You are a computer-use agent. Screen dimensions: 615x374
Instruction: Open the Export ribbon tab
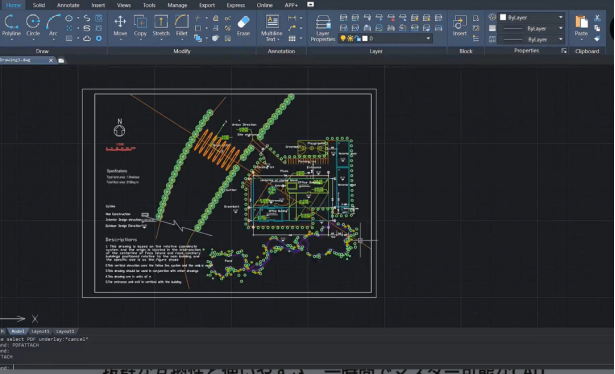207,5
